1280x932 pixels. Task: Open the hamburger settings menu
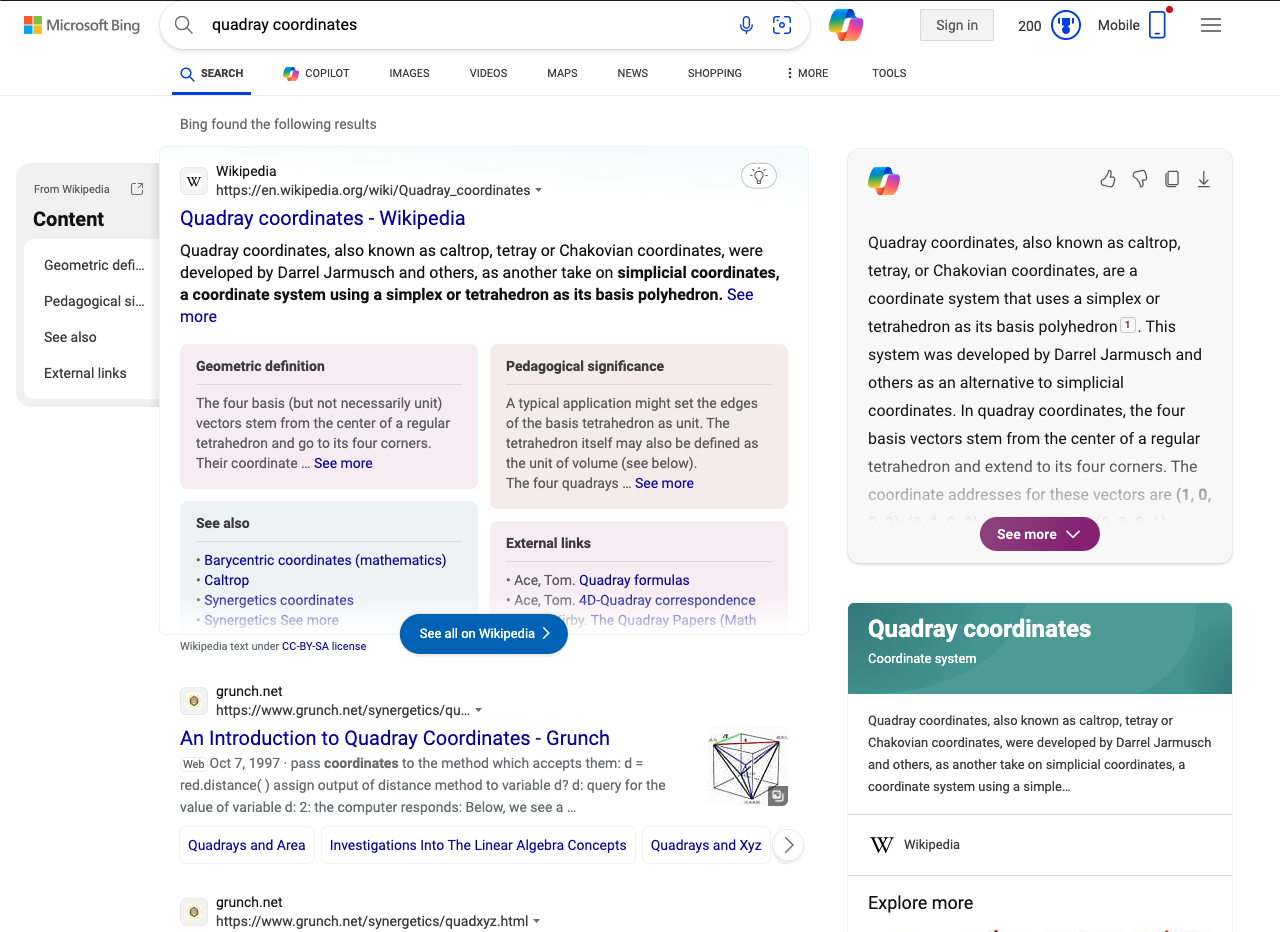point(1211,25)
